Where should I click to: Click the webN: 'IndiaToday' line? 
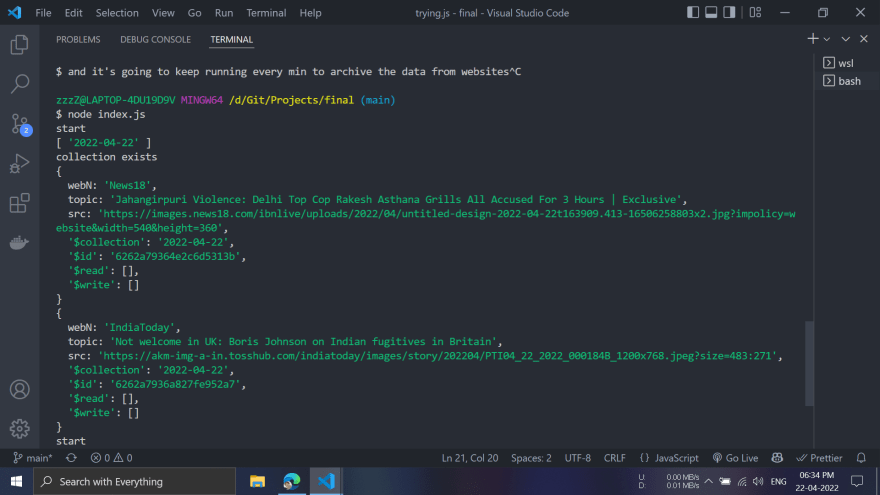coord(124,327)
